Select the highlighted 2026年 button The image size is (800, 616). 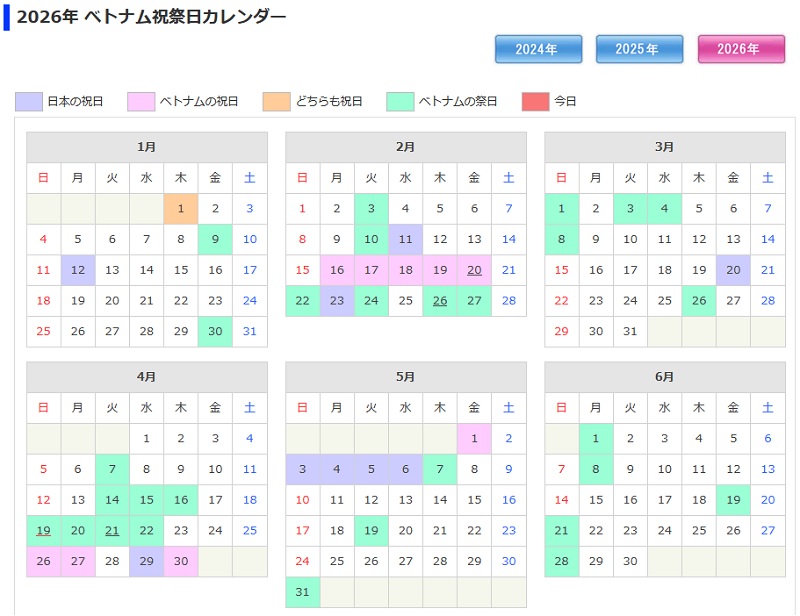pyautogui.click(x=740, y=49)
